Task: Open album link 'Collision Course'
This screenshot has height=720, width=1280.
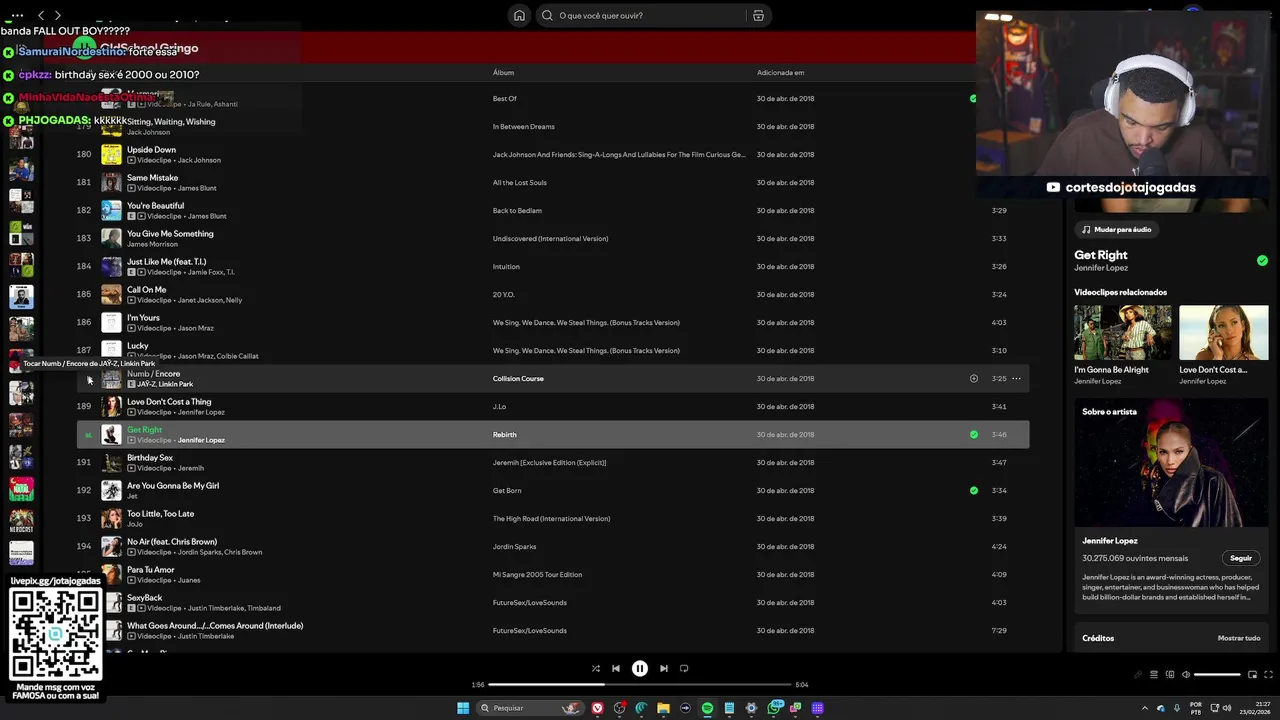Action: click(518, 379)
